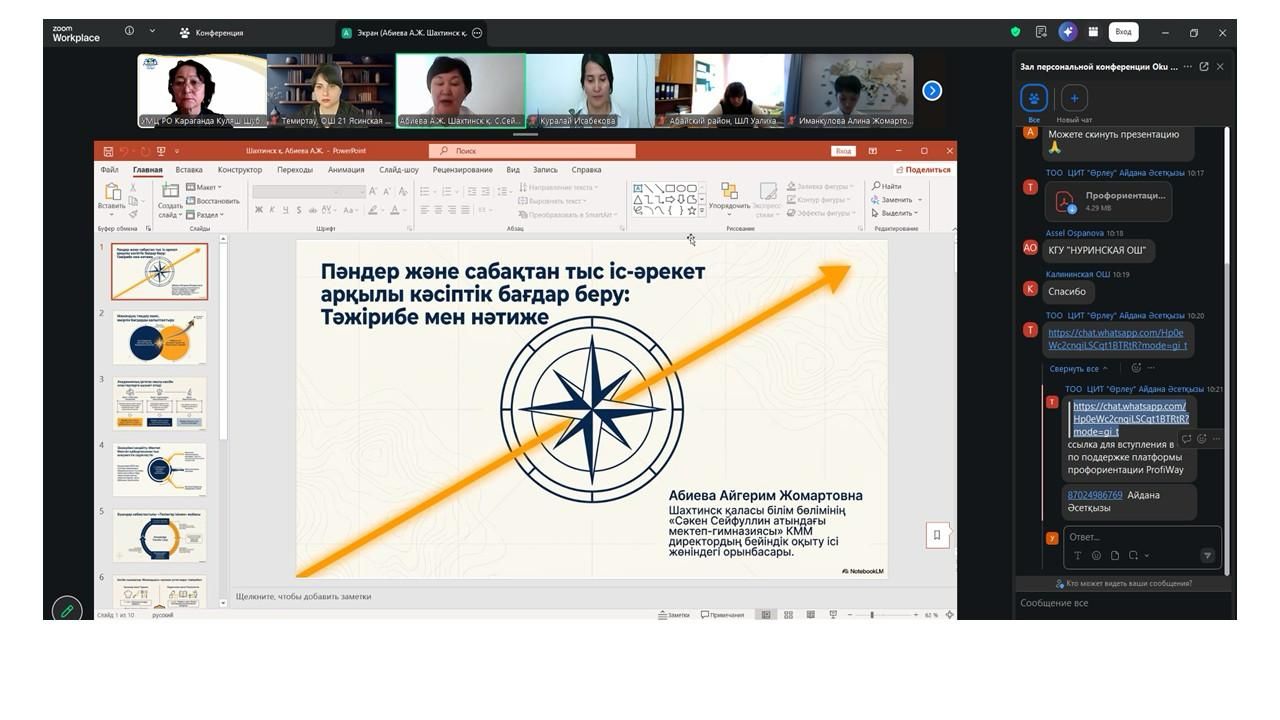Open dropdown next to Zoom info icon

pyautogui.click(x=152, y=31)
